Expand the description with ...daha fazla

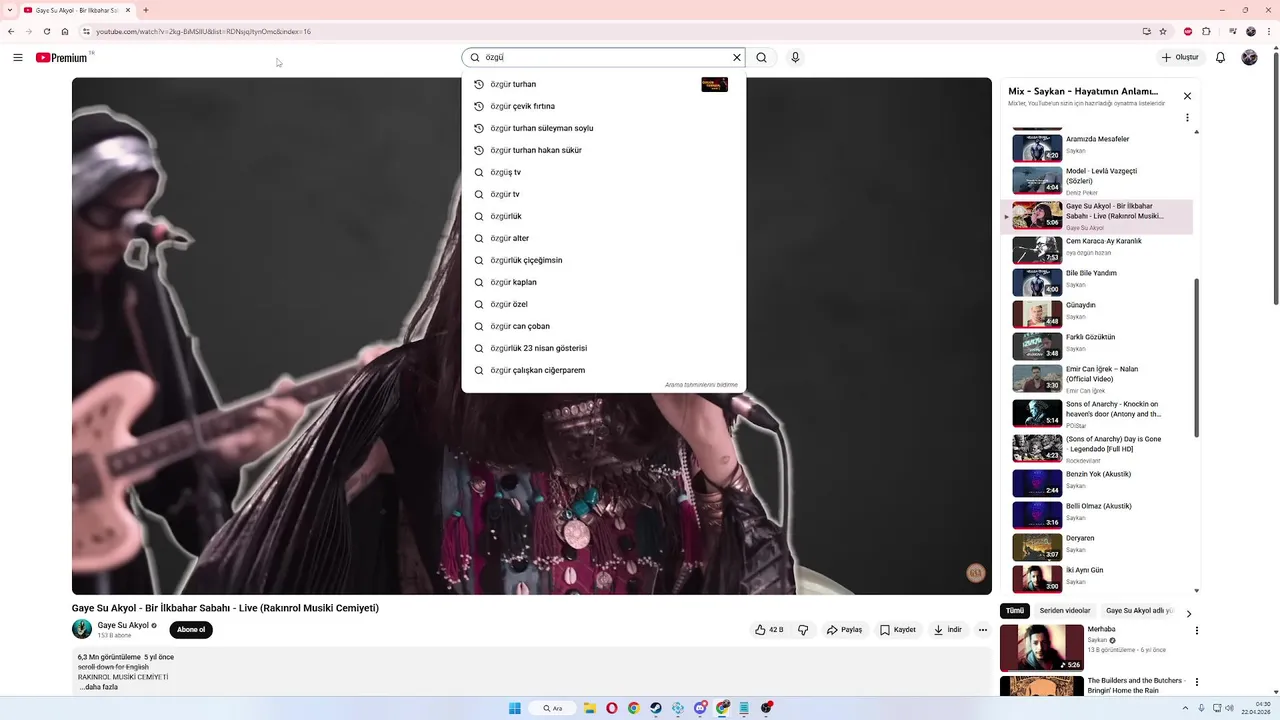pos(99,687)
